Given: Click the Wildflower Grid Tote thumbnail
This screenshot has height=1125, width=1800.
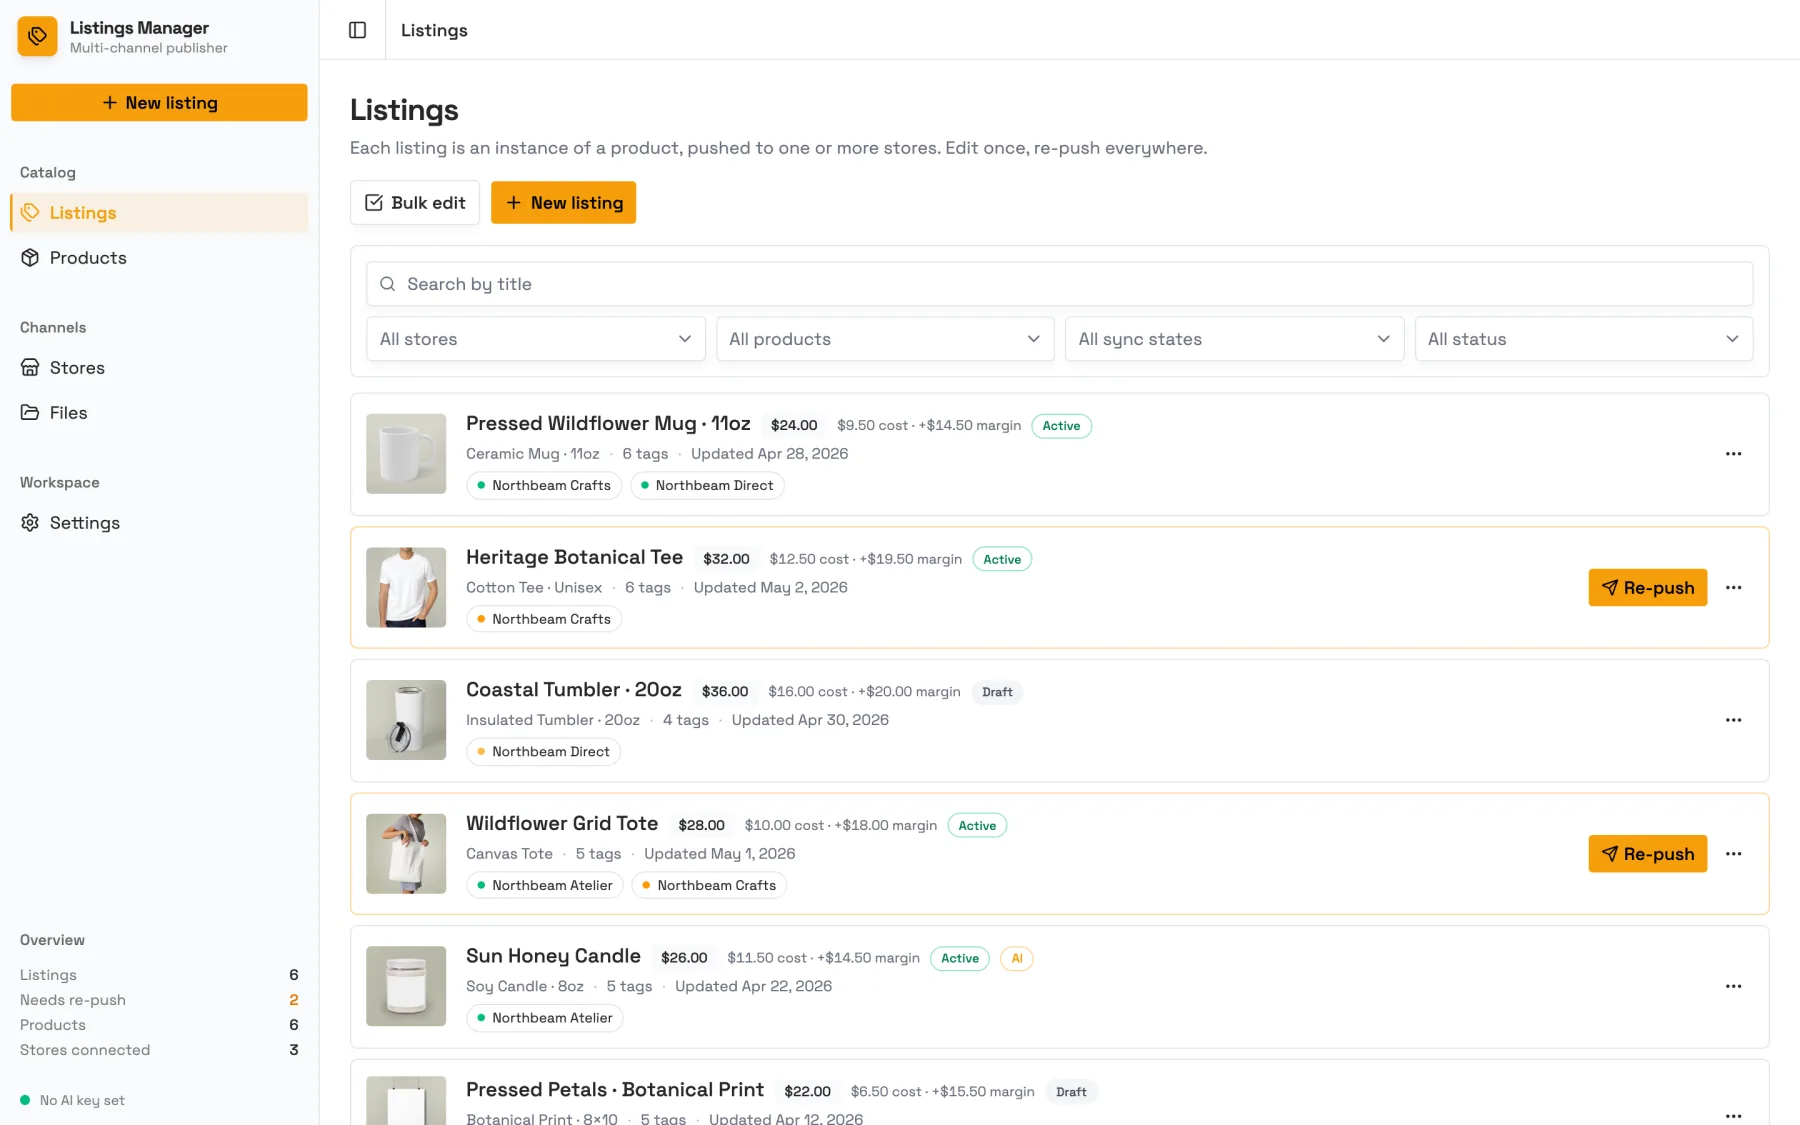Looking at the screenshot, I should [406, 854].
